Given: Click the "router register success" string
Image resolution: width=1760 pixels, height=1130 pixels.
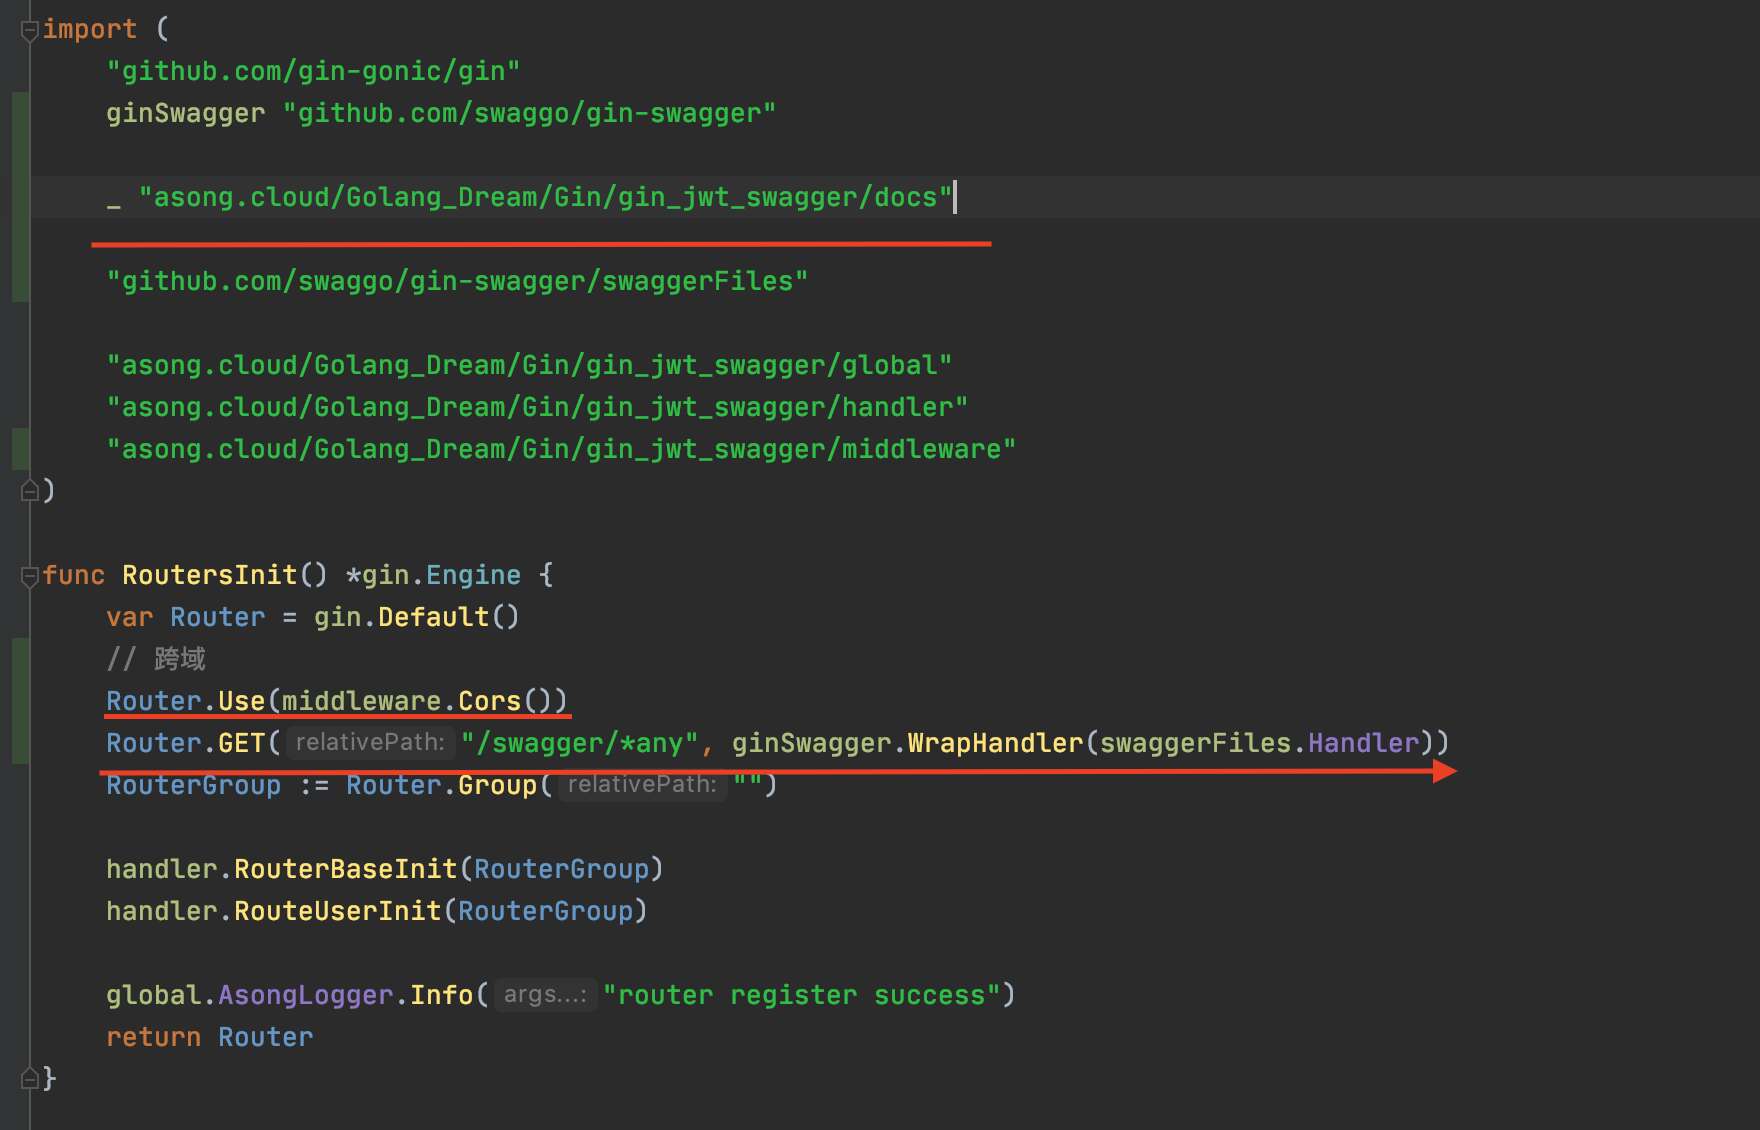Looking at the screenshot, I should [802, 995].
